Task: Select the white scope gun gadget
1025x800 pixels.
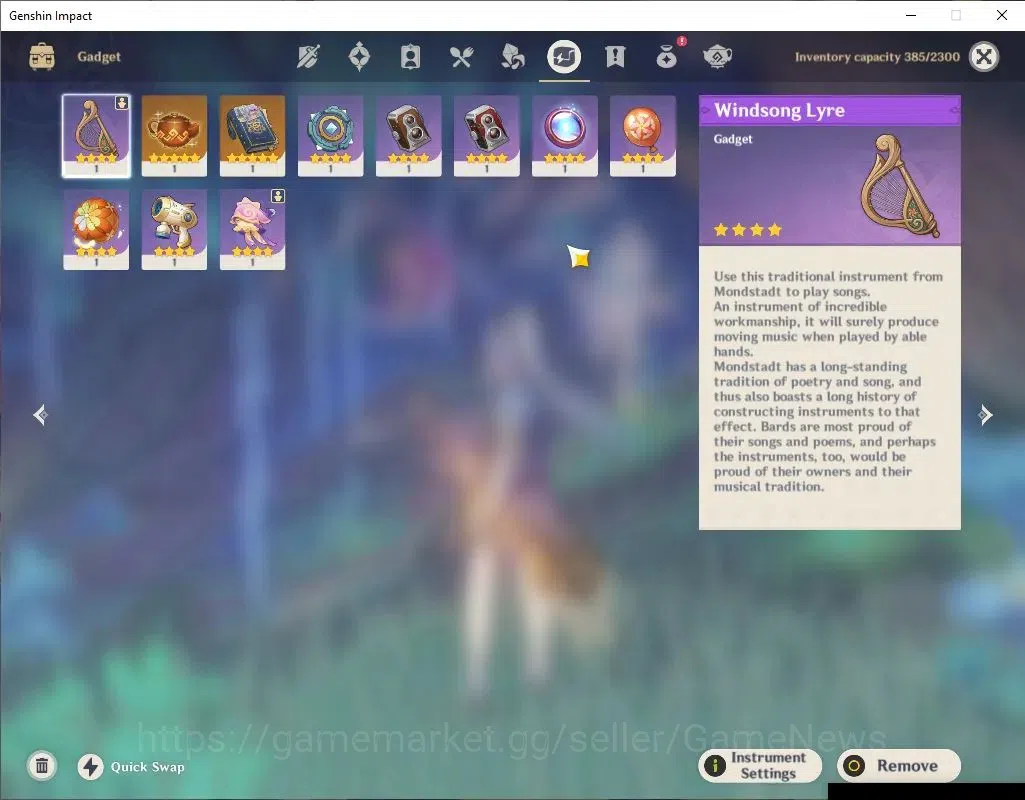Action: click(x=174, y=229)
